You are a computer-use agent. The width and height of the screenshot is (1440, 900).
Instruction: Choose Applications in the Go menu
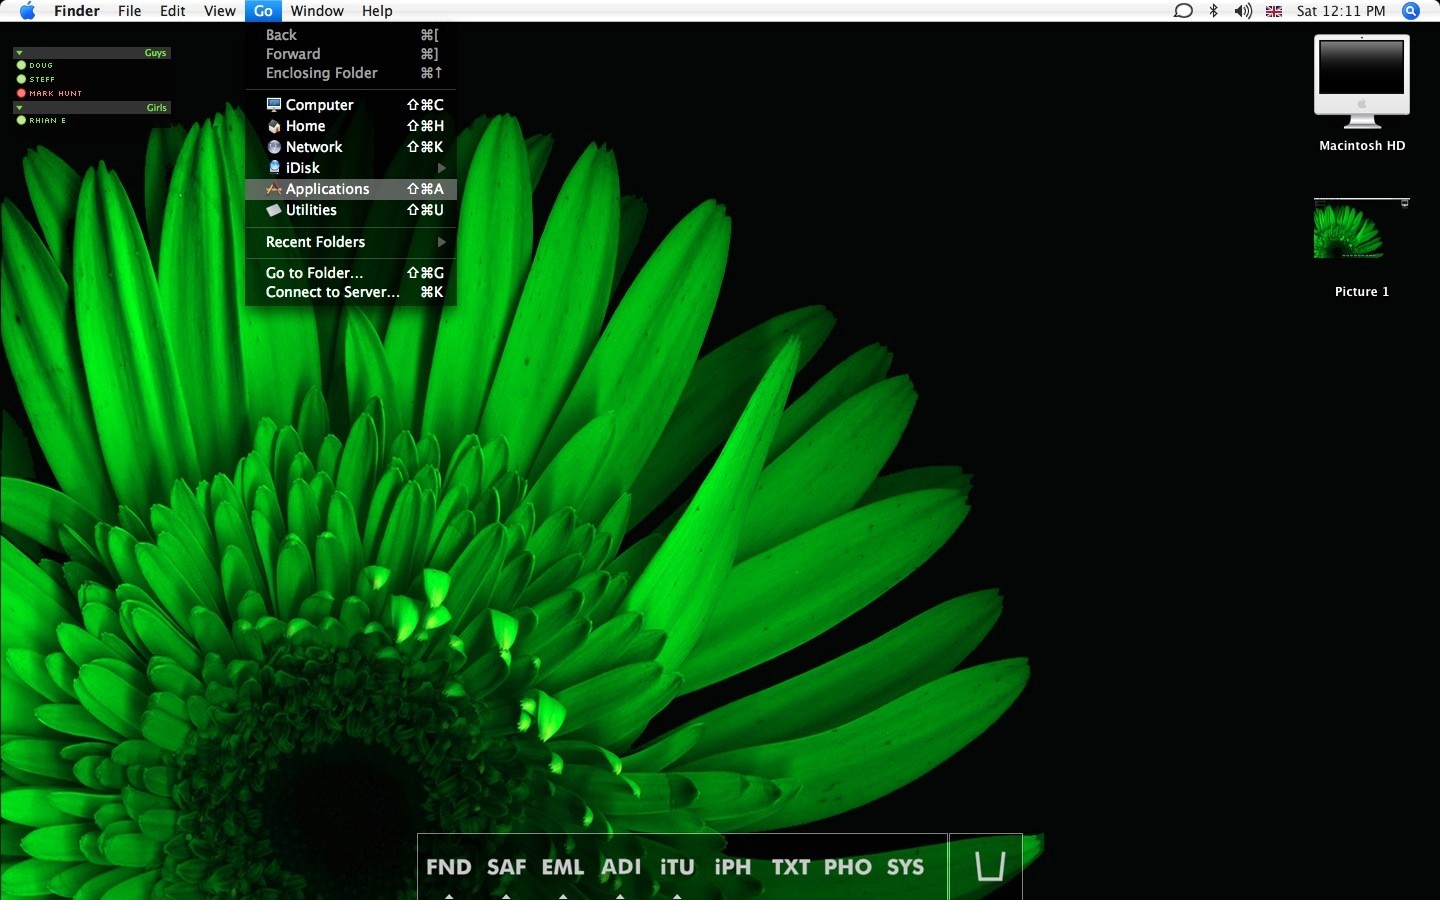[x=351, y=189]
